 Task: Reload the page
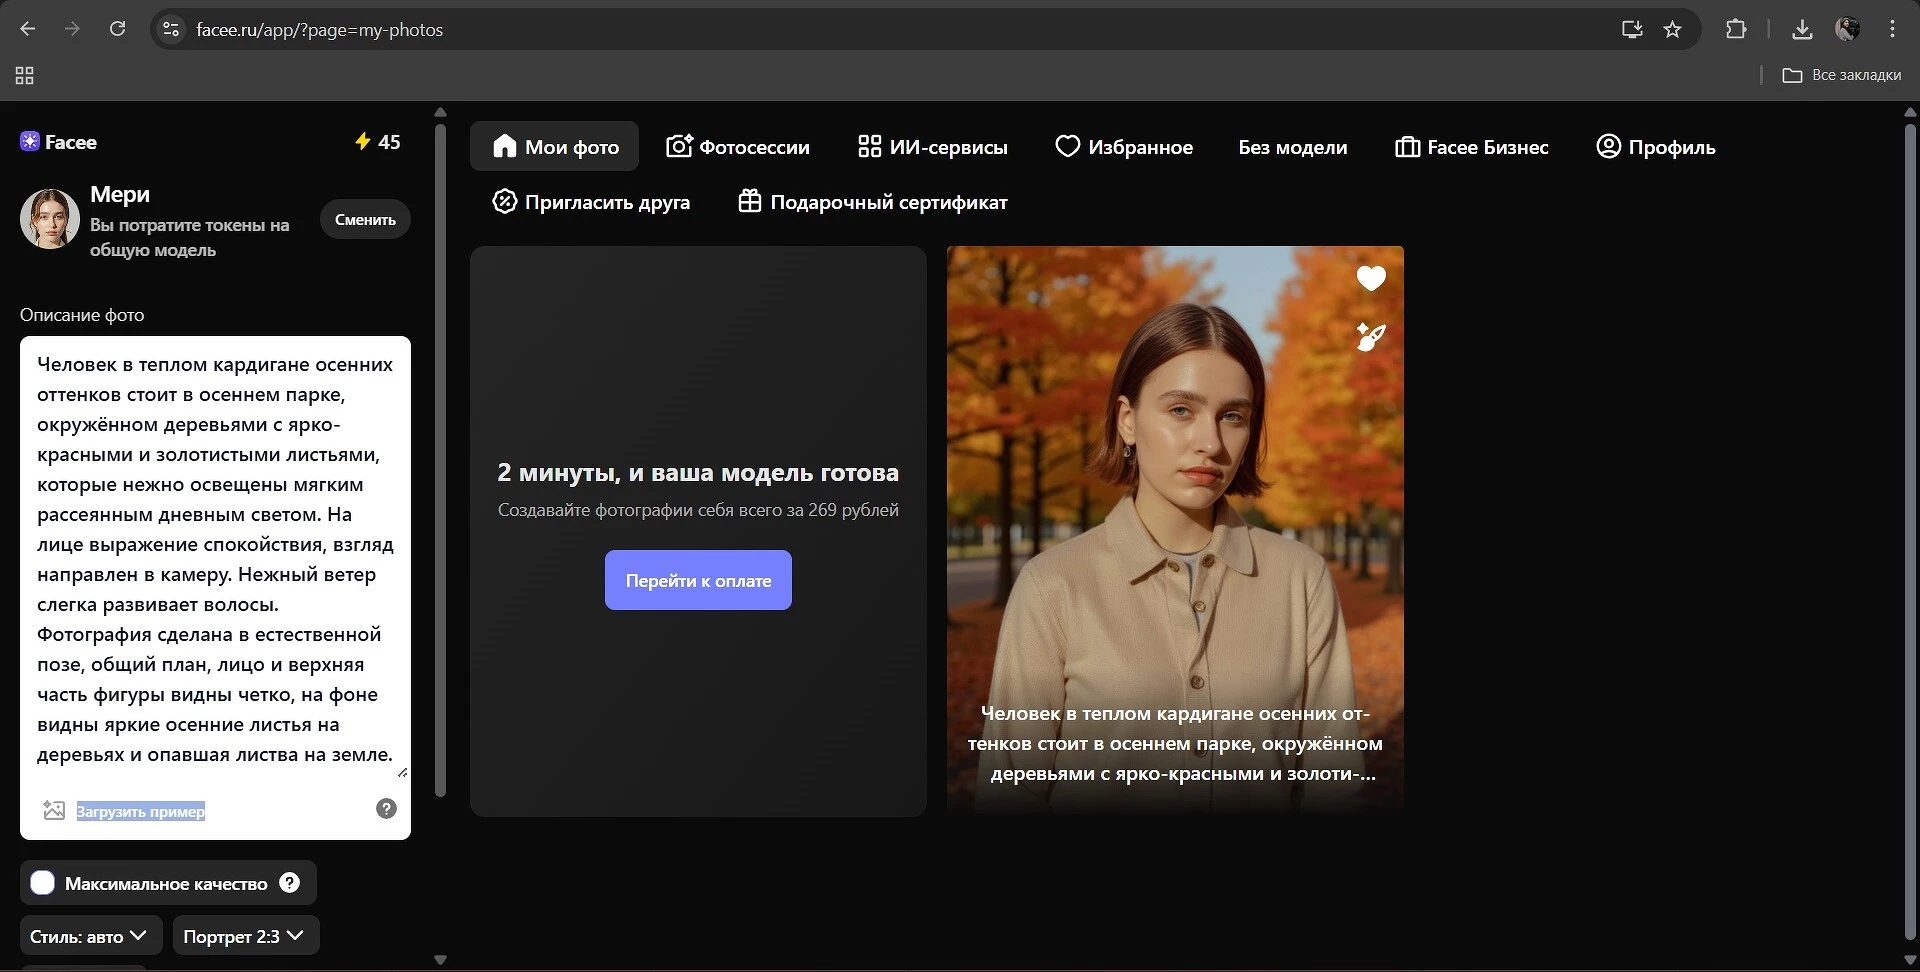click(x=117, y=29)
